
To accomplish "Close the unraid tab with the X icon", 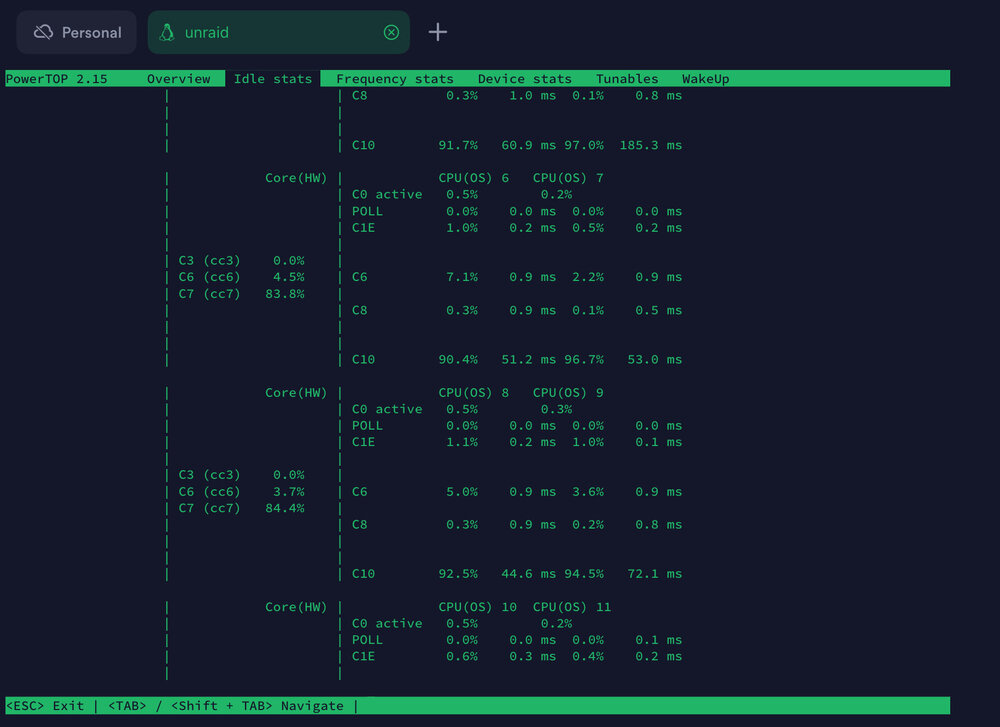I will (x=391, y=33).
